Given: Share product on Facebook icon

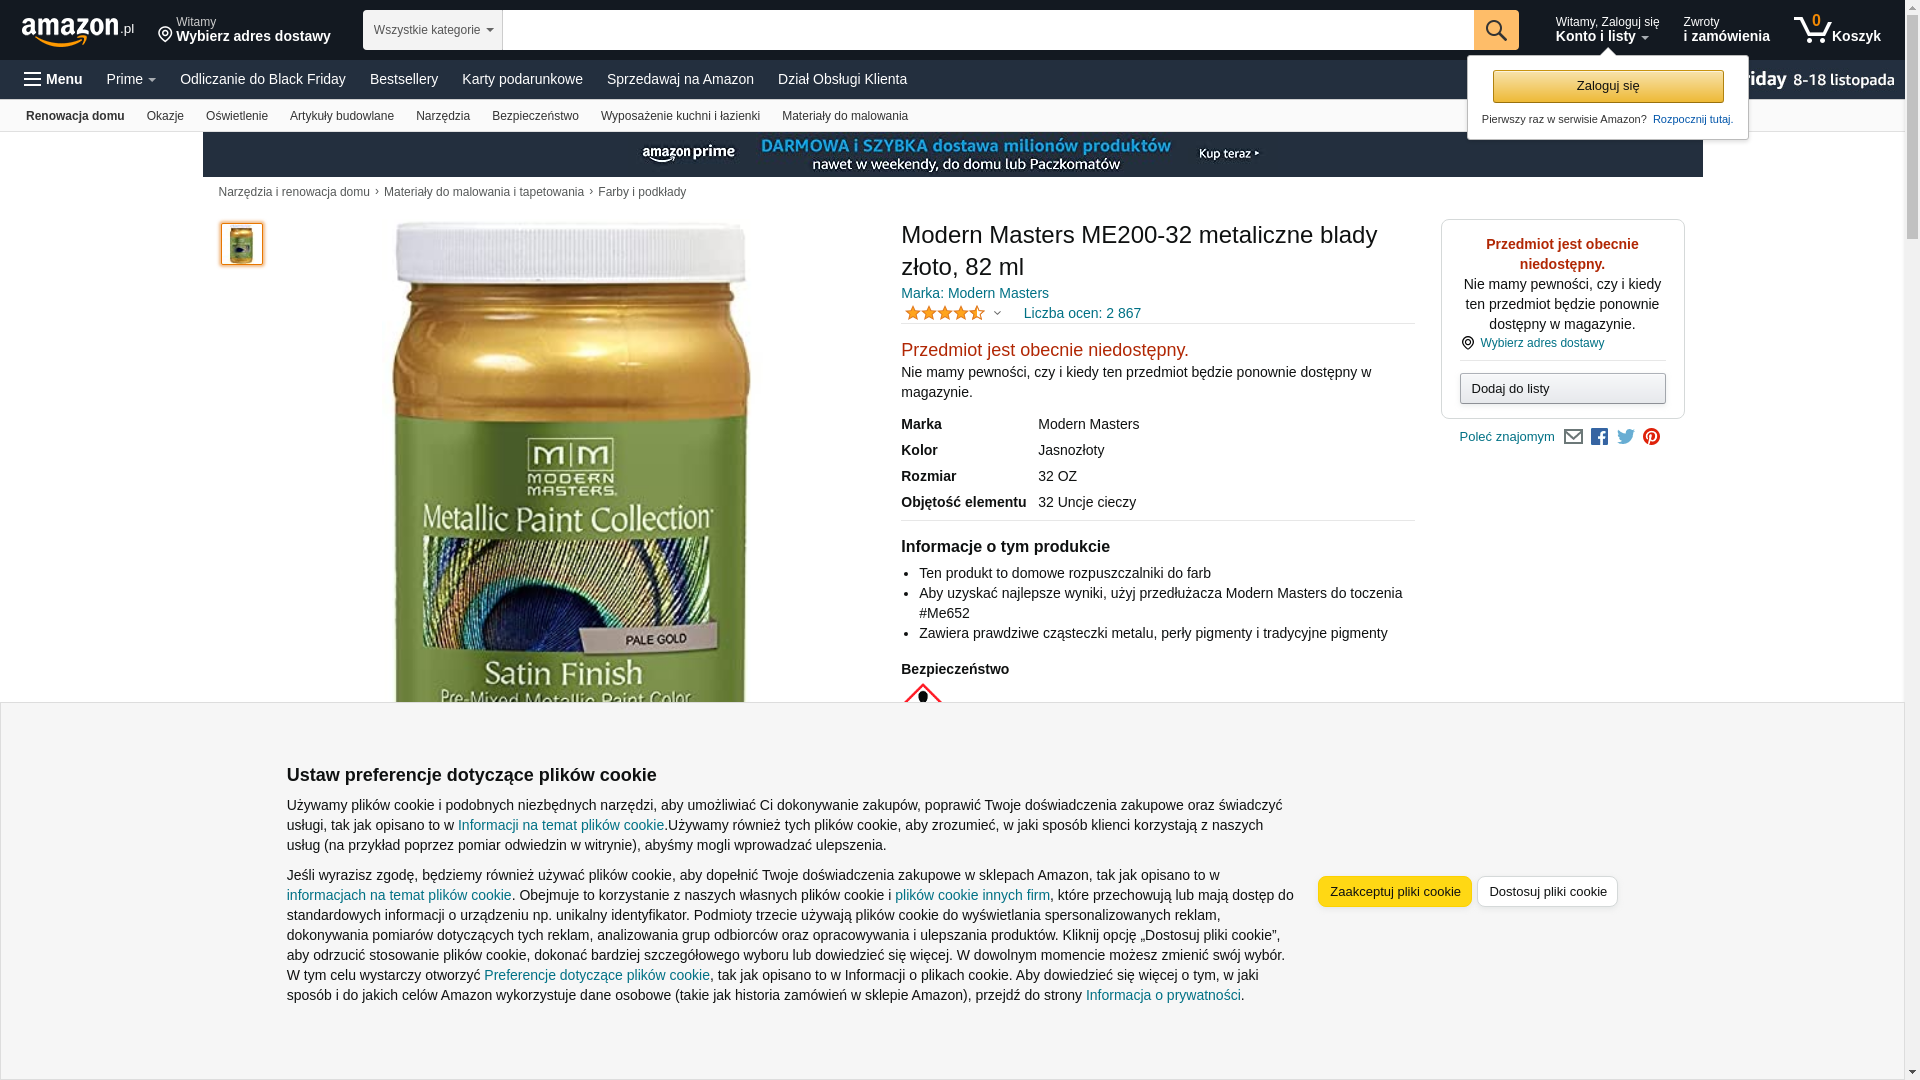Looking at the screenshot, I should [x=1599, y=437].
